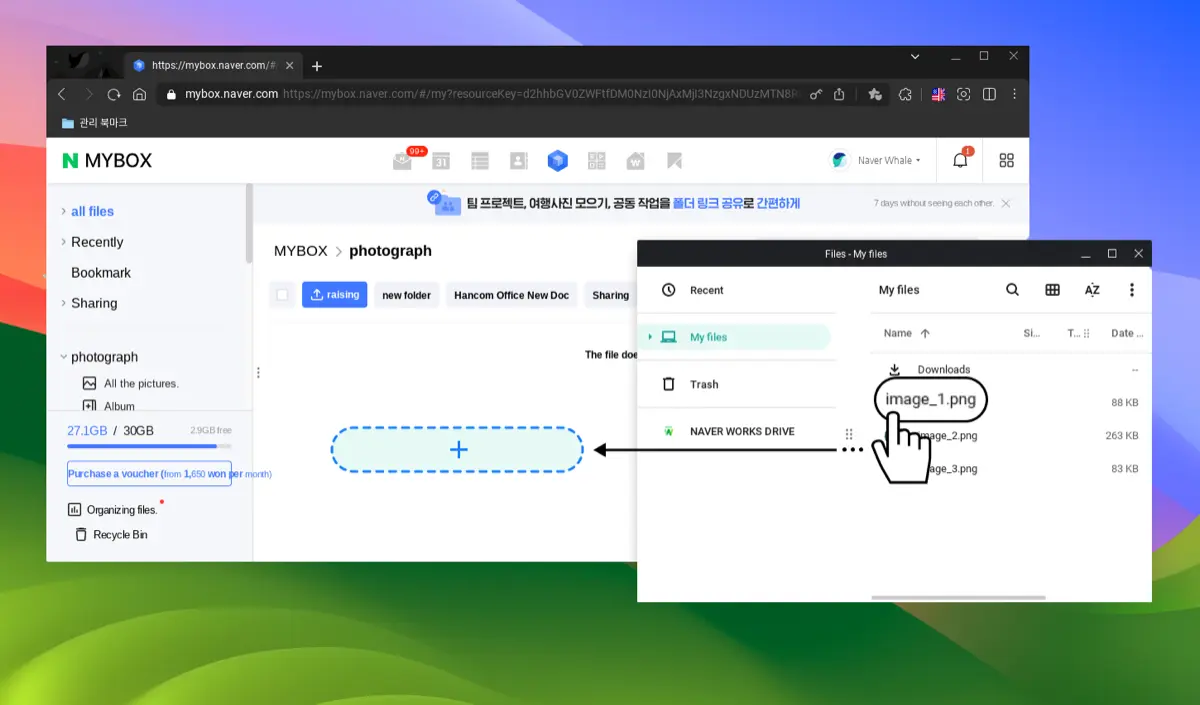
Task: Open Naver Mail from the top icon bar
Action: 403,161
